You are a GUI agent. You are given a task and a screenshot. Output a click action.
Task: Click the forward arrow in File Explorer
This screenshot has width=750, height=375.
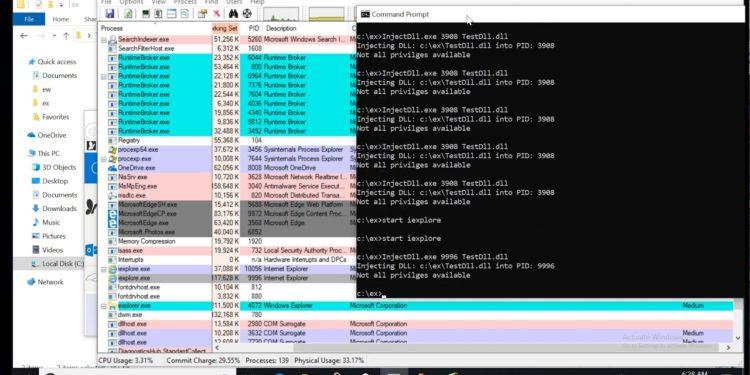[41, 36]
